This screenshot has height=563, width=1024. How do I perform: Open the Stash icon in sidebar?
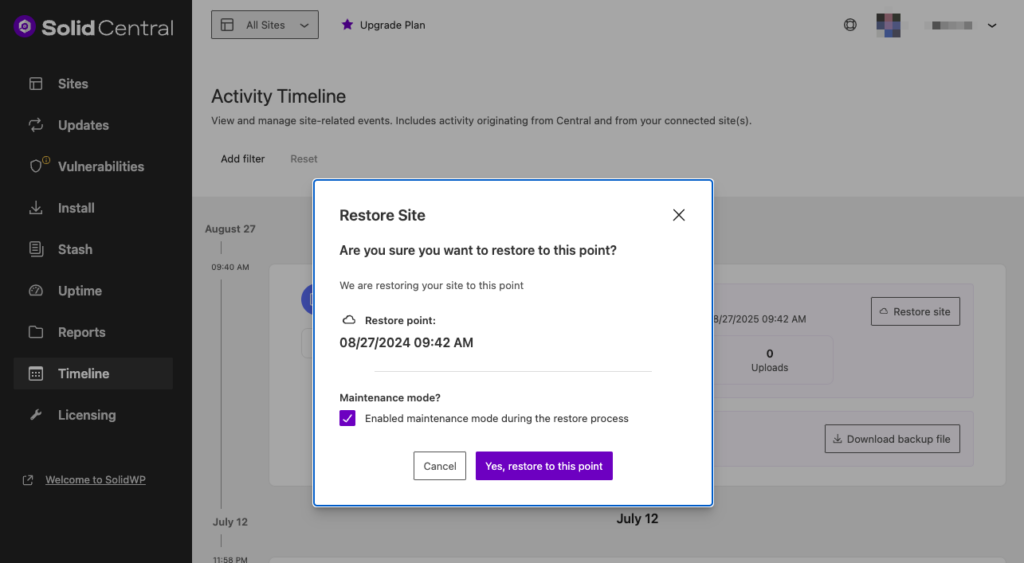click(x=36, y=249)
